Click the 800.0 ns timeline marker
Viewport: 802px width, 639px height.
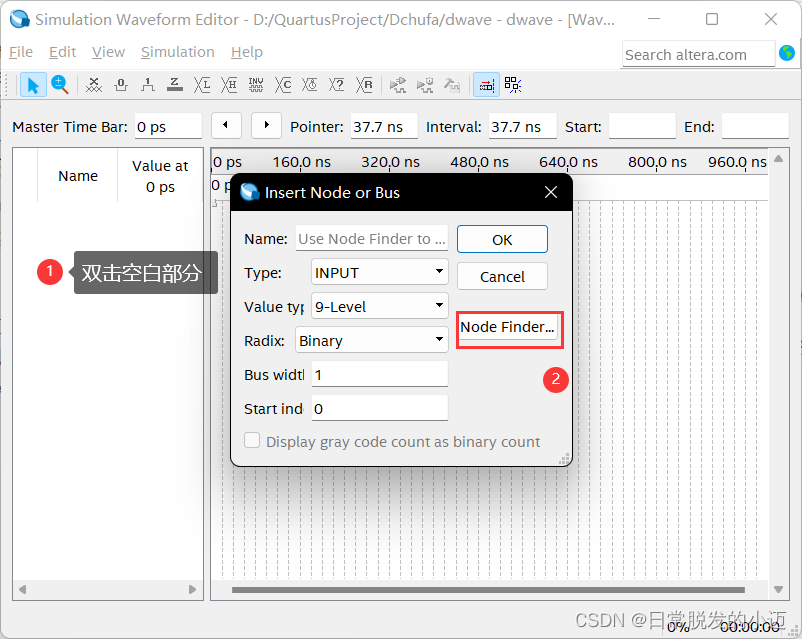click(657, 162)
